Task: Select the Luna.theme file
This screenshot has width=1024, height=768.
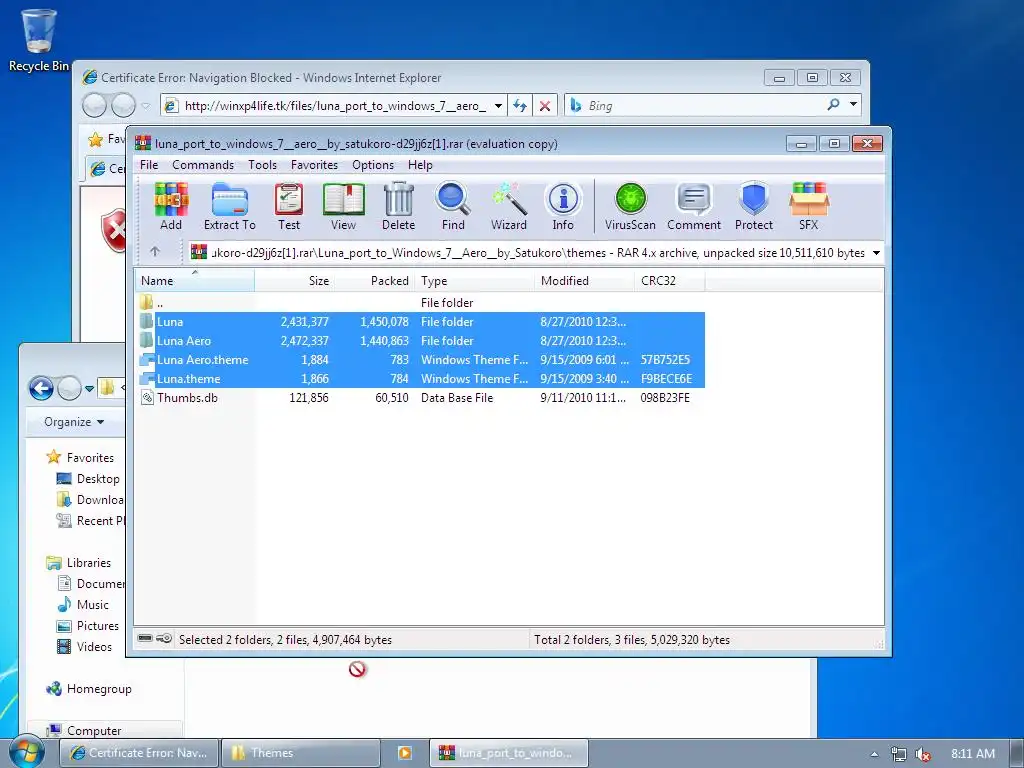Action: [x=421, y=378]
